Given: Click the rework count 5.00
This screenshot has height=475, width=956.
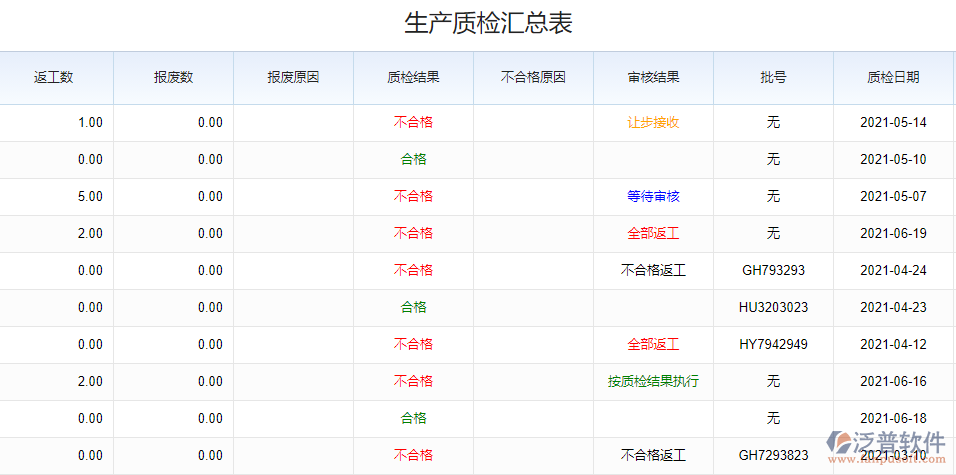Looking at the screenshot, I should click(91, 196).
